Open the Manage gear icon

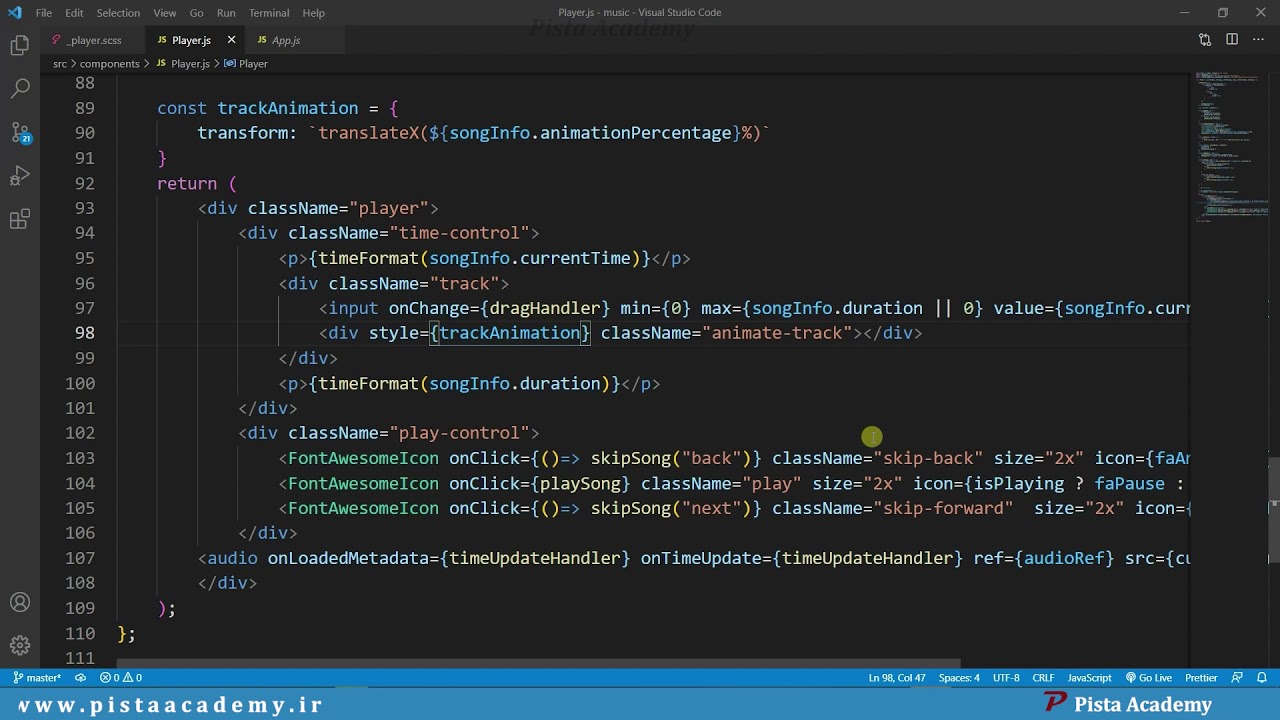(x=20, y=646)
